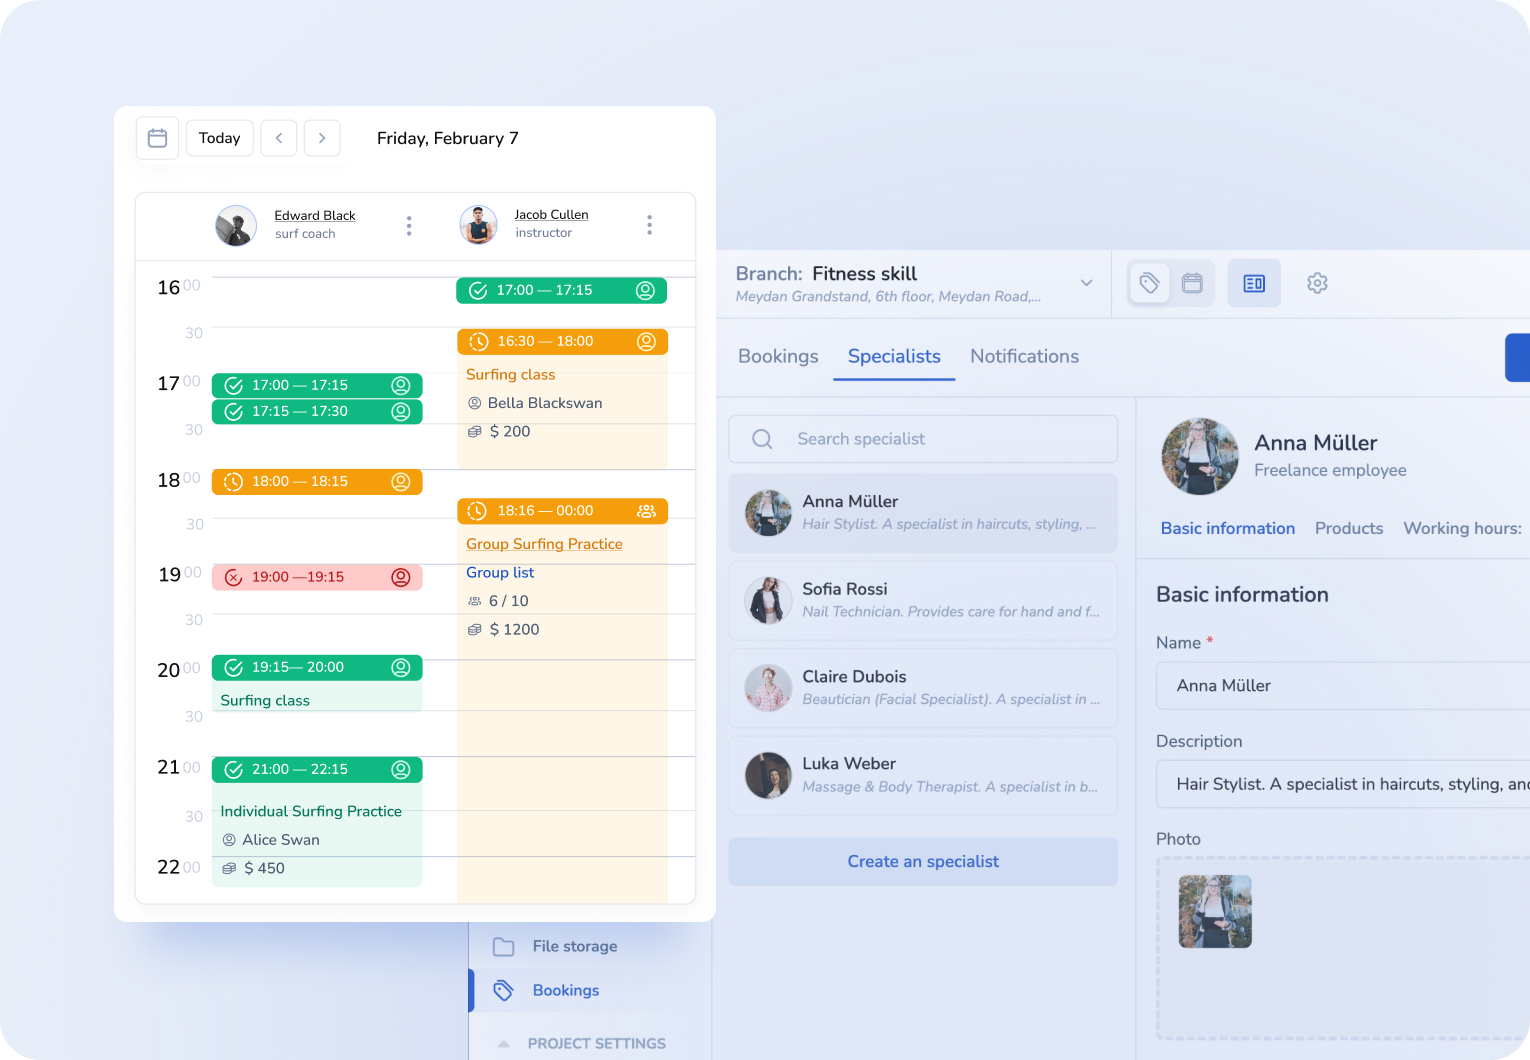
Task: Click Create an specialist
Action: pyautogui.click(x=922, y=861)
